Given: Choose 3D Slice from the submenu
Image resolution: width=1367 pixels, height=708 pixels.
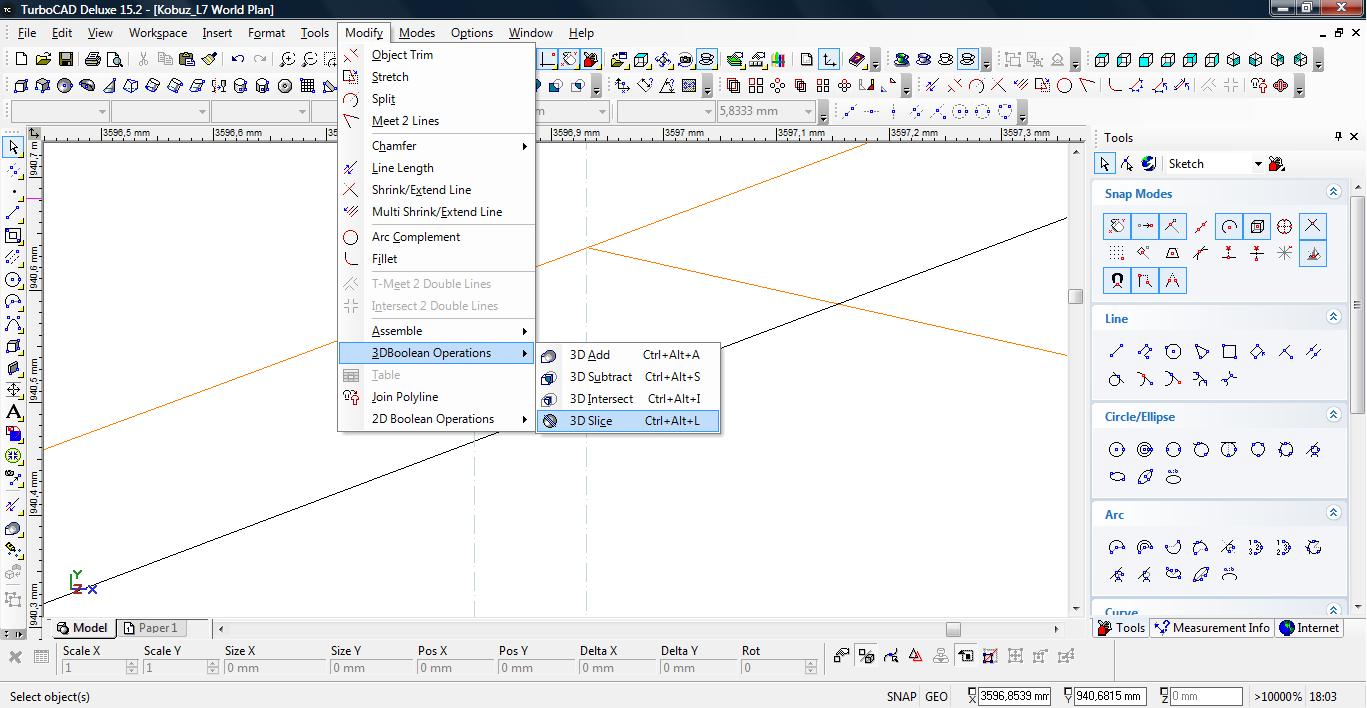Looking at the screenshot, I should point(628,421).
